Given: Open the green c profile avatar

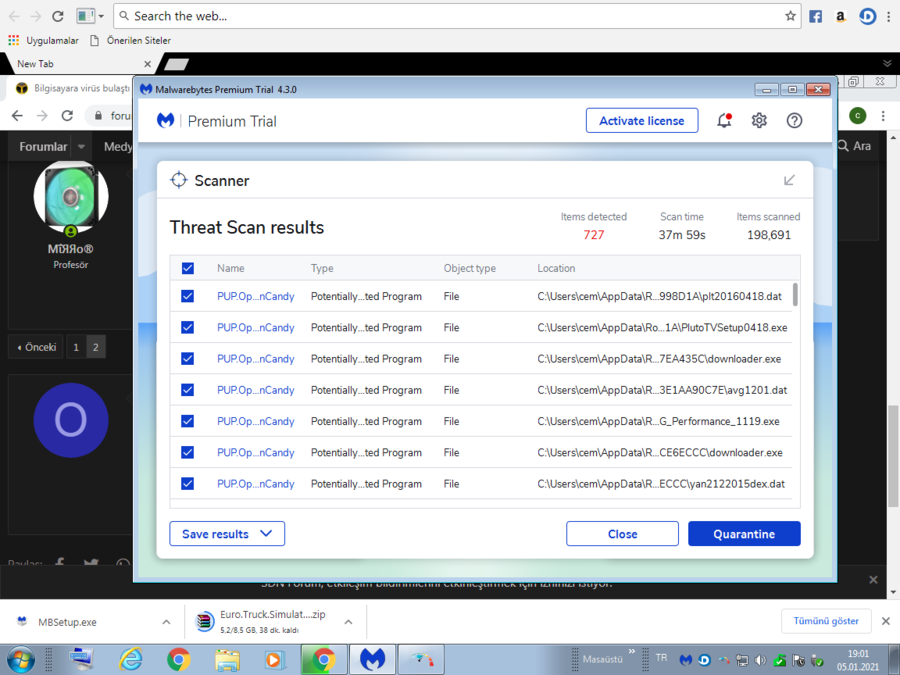Looking at the screenshot, I should pyautogui.click(x=858, y=115).
